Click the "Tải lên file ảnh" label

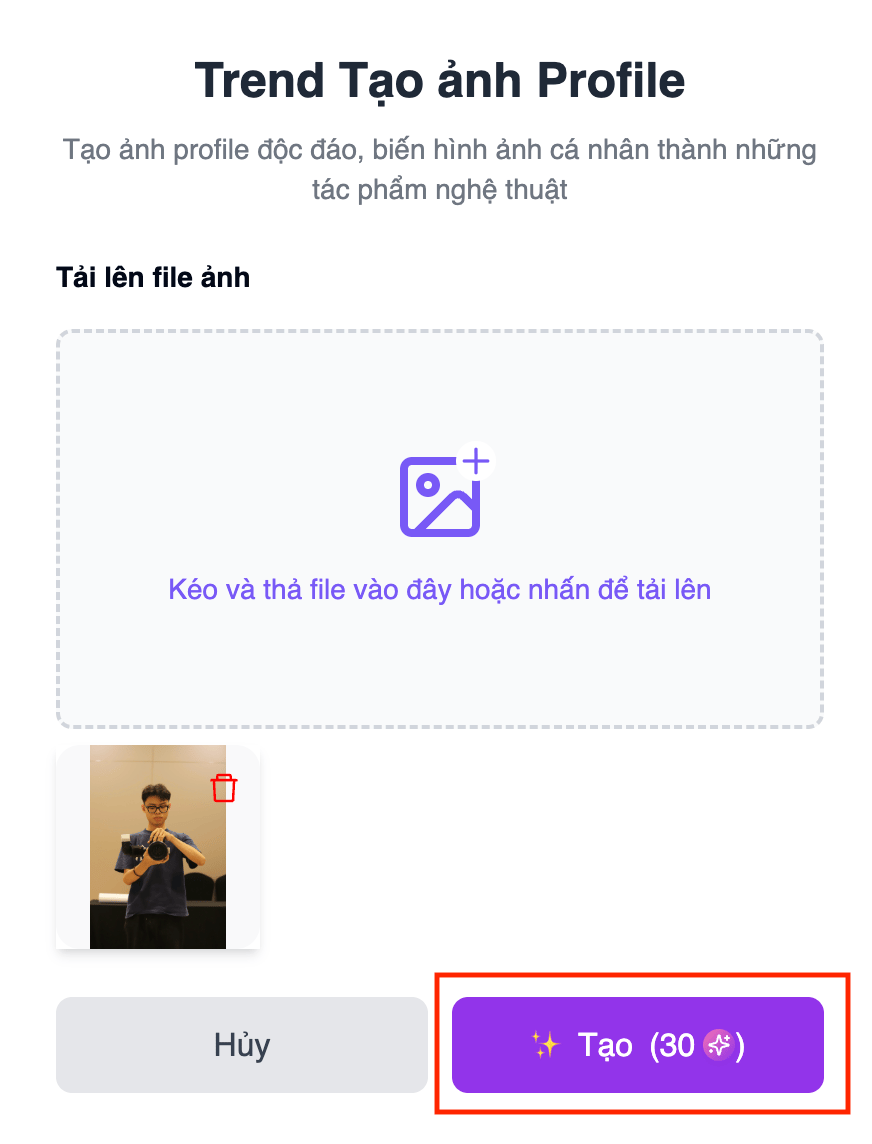point(153,278)
